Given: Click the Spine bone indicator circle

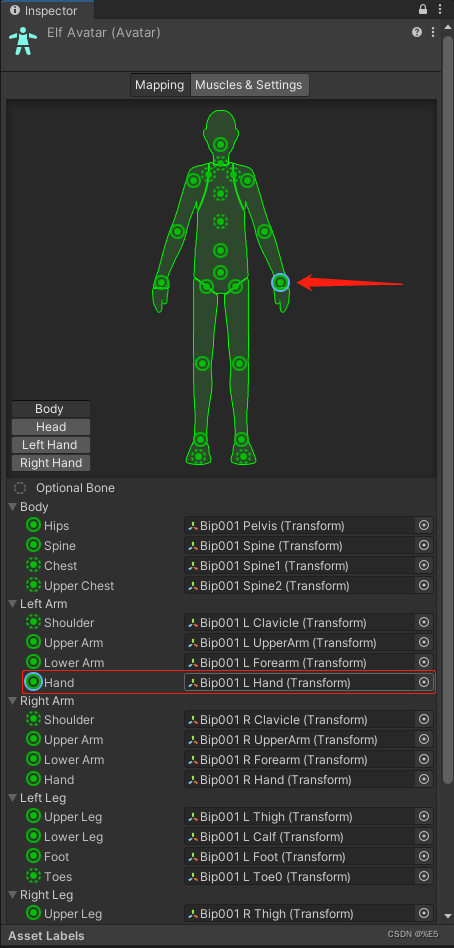Looking at the screenshot, I should [x=34, y=545].
